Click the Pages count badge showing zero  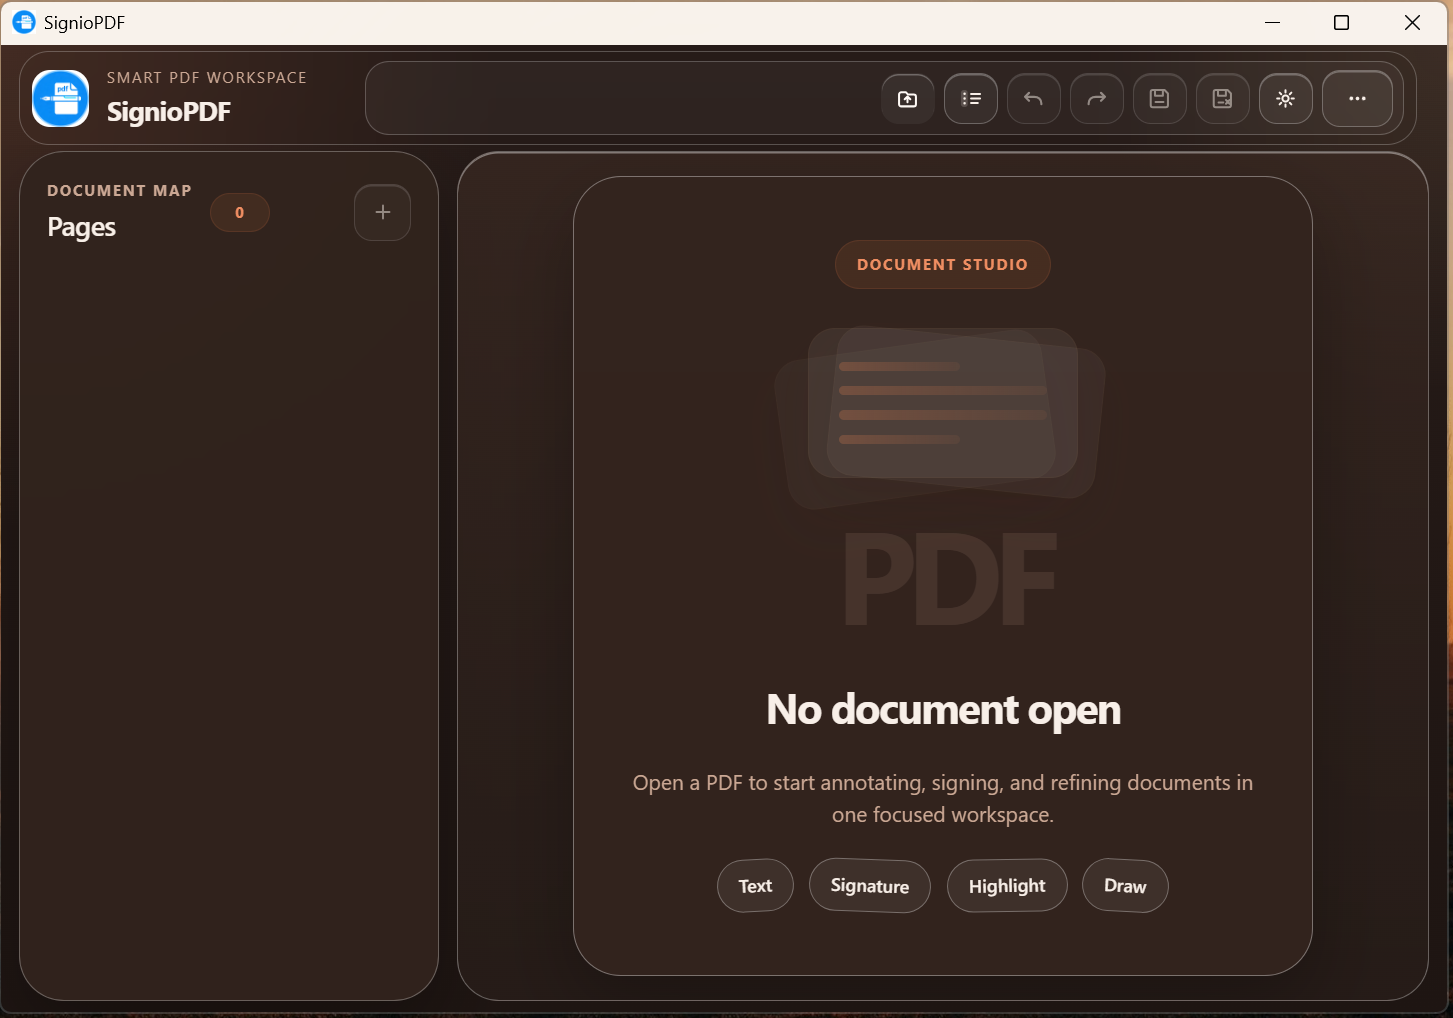click(x=239, y=212)
